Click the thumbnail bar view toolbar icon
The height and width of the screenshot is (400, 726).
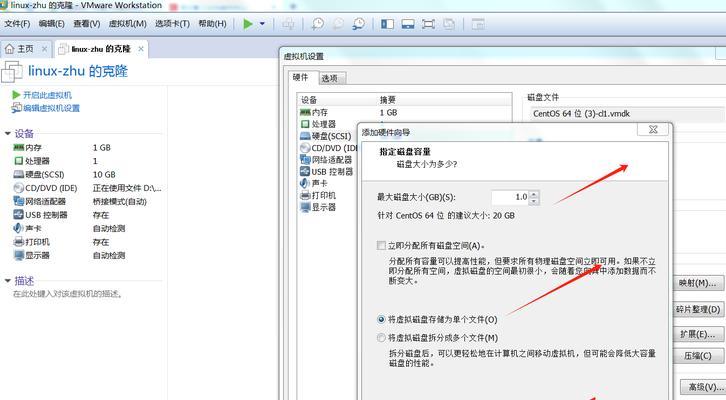pyautogui.click(x=408, y=24)
